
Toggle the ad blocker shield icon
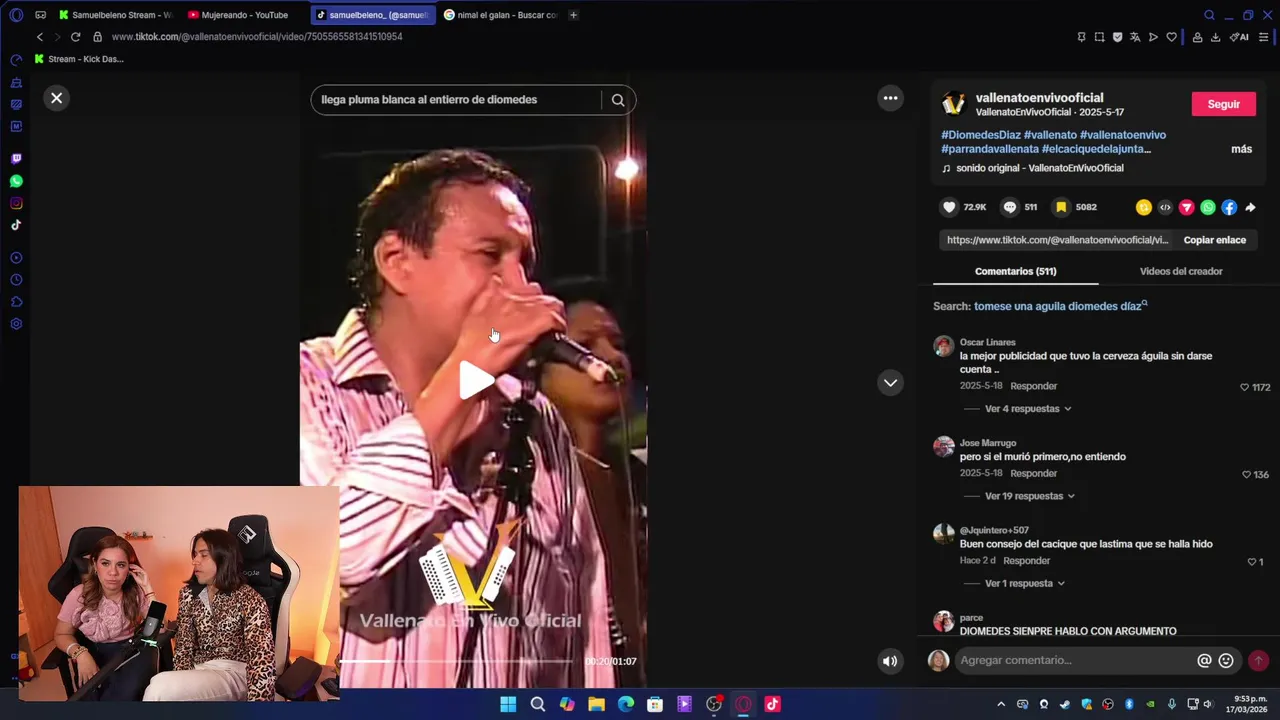(x=1117, y=37)
